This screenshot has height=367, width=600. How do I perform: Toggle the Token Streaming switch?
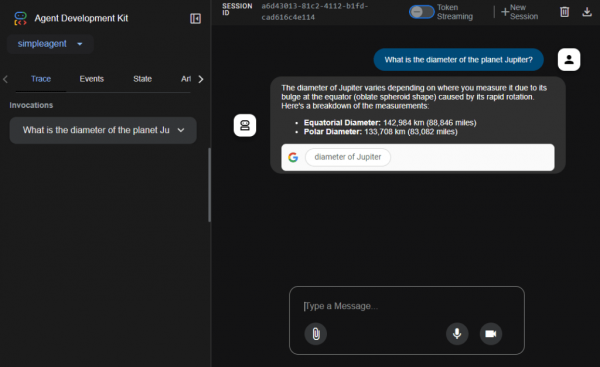click(421, 12)
